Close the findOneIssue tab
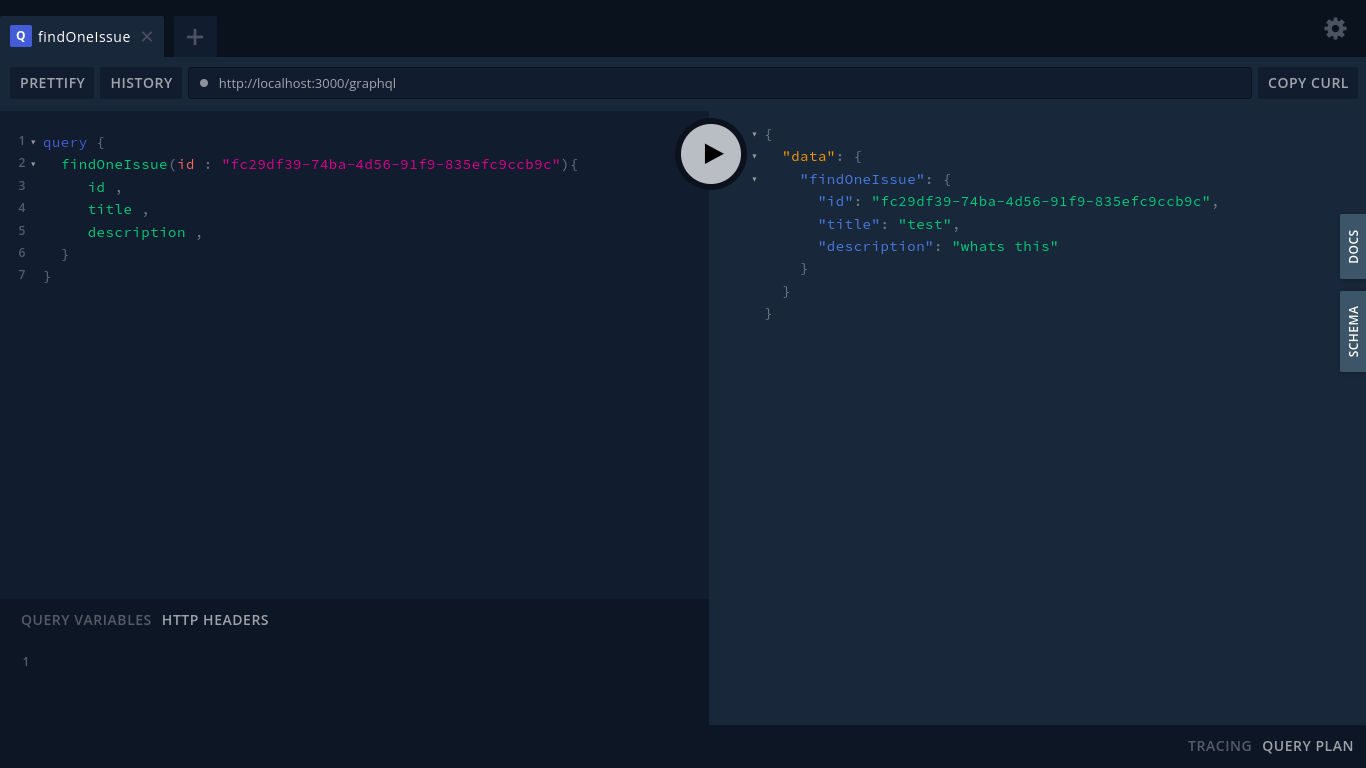Viewport: 1366px width, 768px height. tap(147, 36)
